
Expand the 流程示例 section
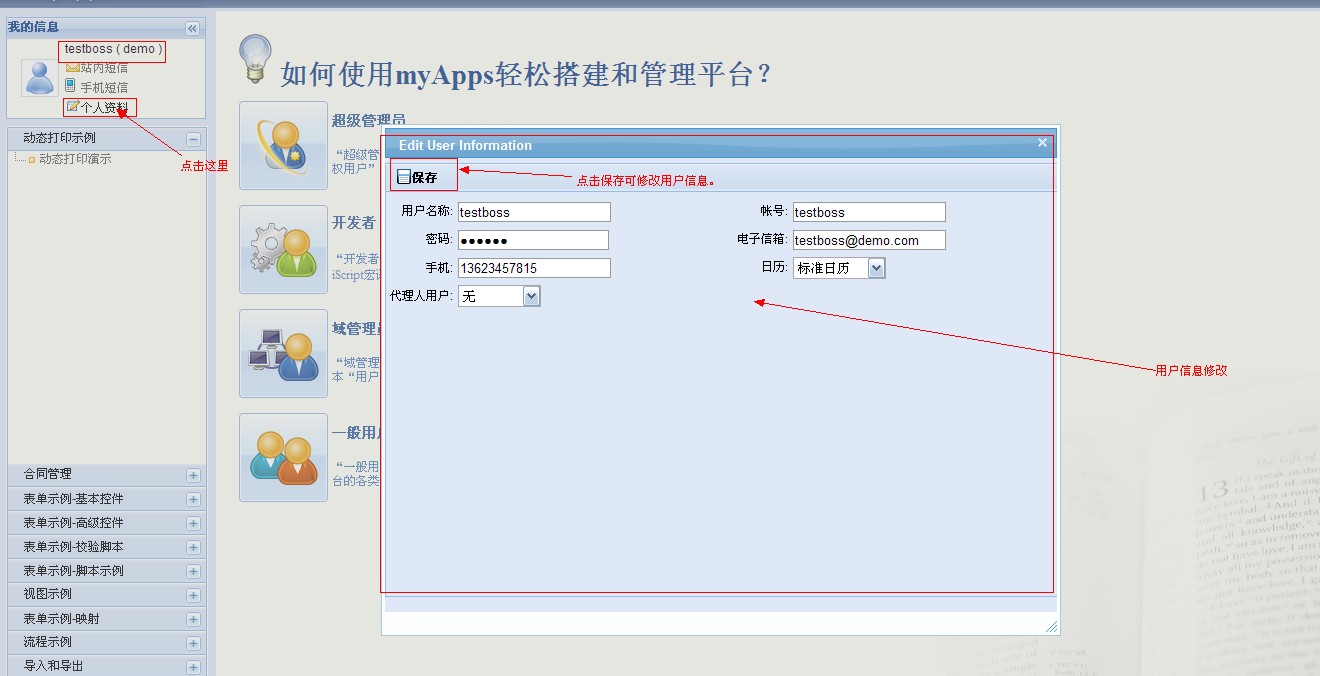pos(193,643)
